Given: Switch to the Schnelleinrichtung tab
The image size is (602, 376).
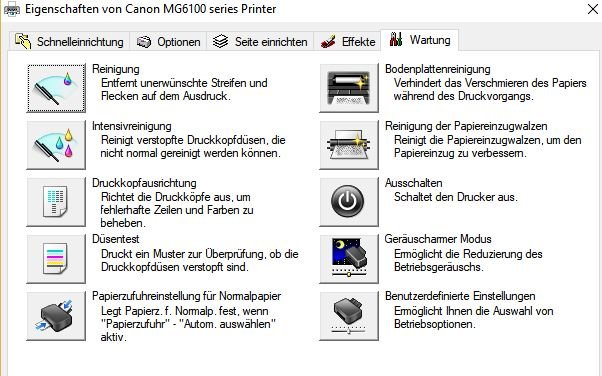Looking at the screenshot, I should [x=69, y=41].
